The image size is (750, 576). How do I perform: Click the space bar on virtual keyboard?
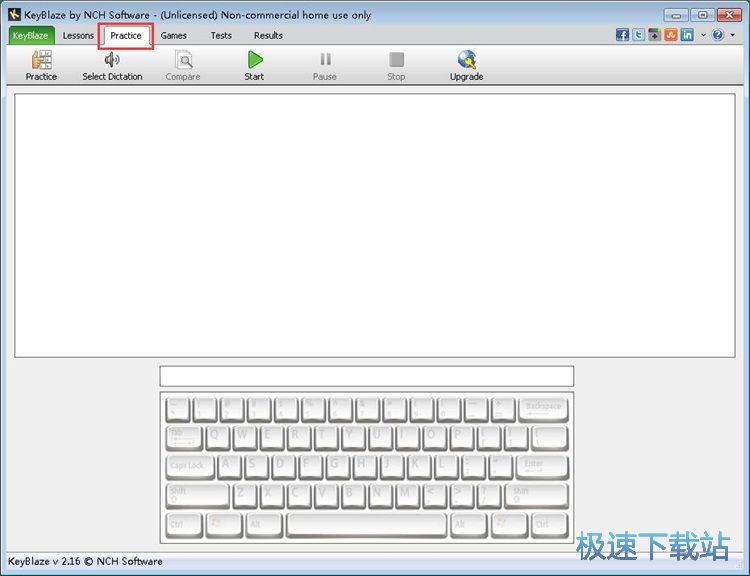click(367, 525)
